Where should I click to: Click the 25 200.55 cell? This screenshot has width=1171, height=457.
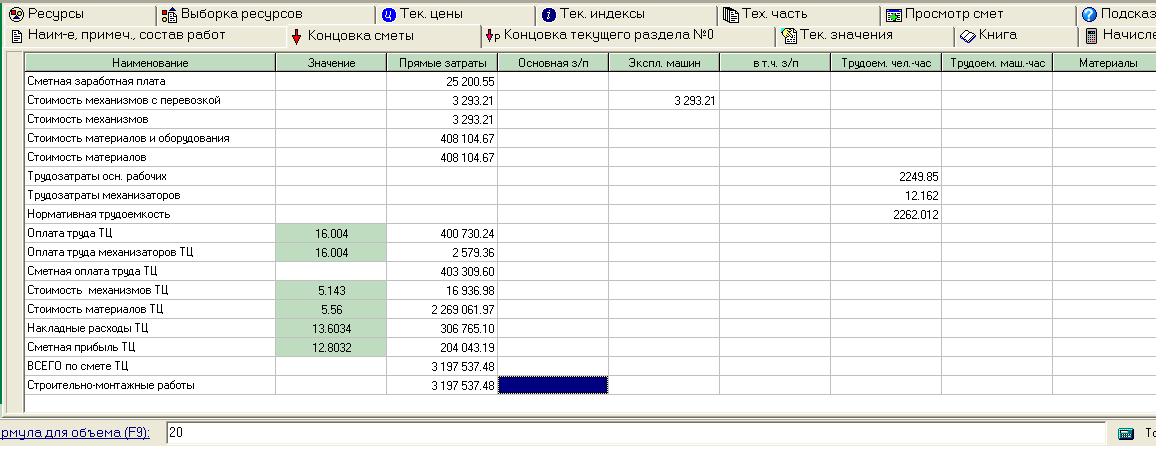pyautogui.click(x=442, y=81)
